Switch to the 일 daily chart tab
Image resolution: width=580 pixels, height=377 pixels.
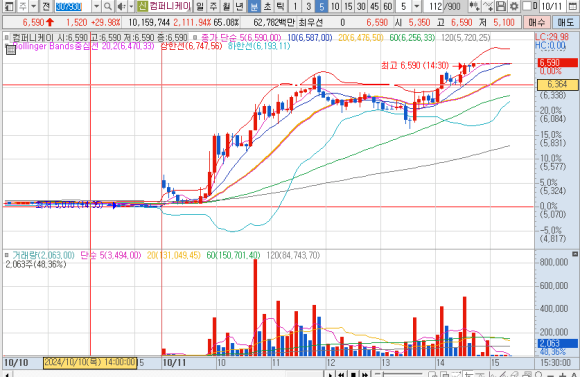(x=200, y=6)
